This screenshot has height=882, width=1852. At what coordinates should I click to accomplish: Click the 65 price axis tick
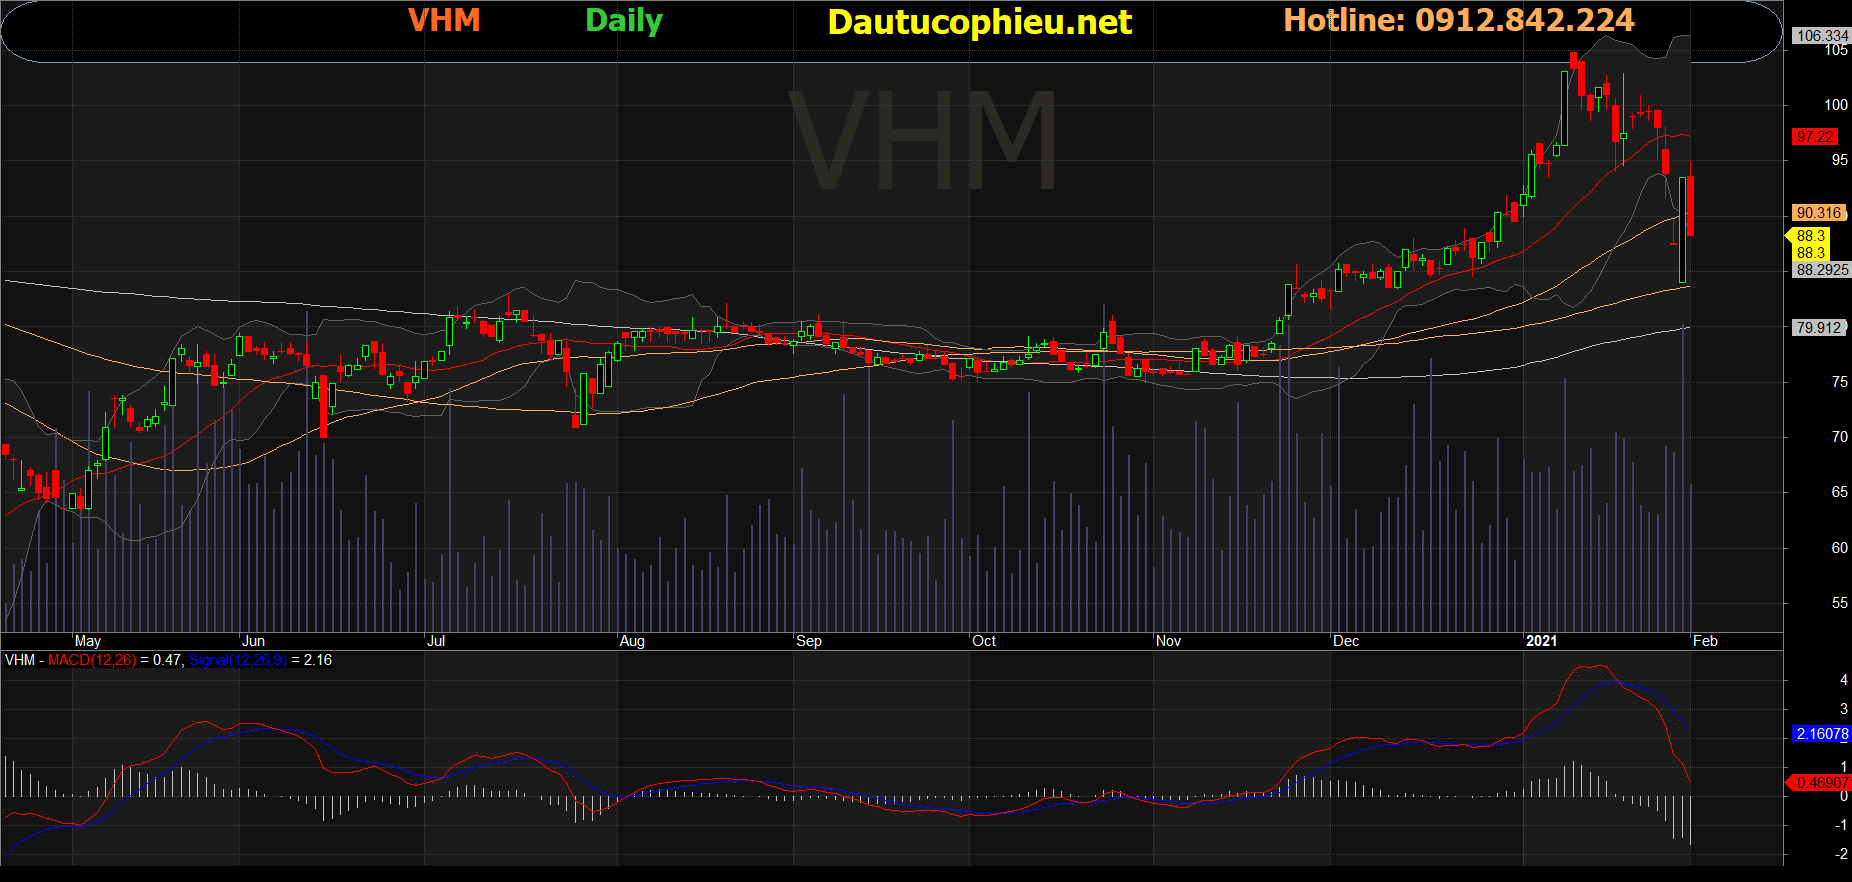tap(1840, 492)
